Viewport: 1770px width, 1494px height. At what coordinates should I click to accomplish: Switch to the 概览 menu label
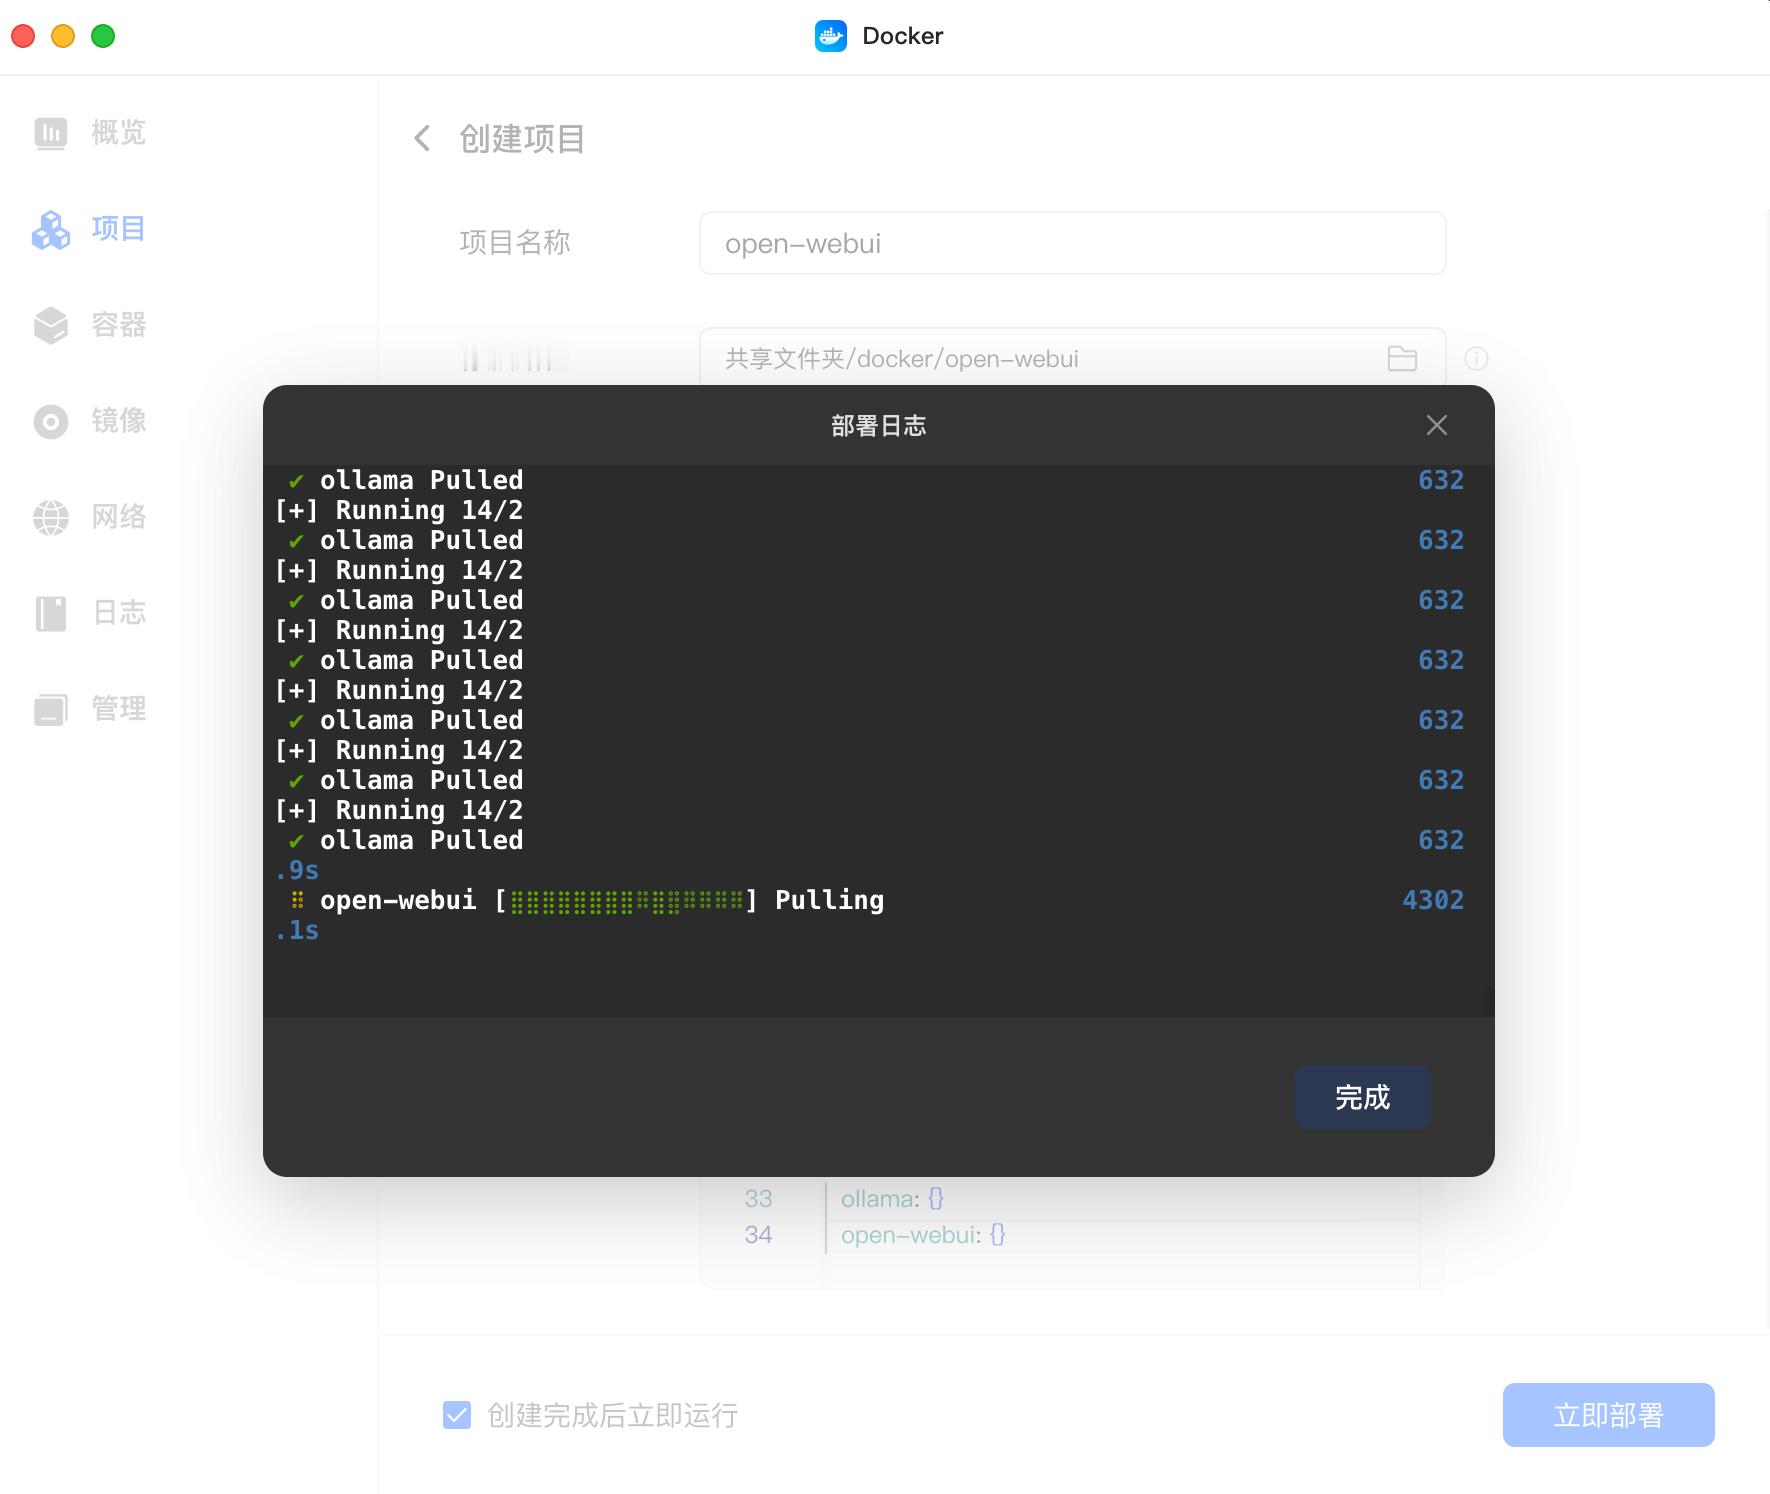pos(119,132)
